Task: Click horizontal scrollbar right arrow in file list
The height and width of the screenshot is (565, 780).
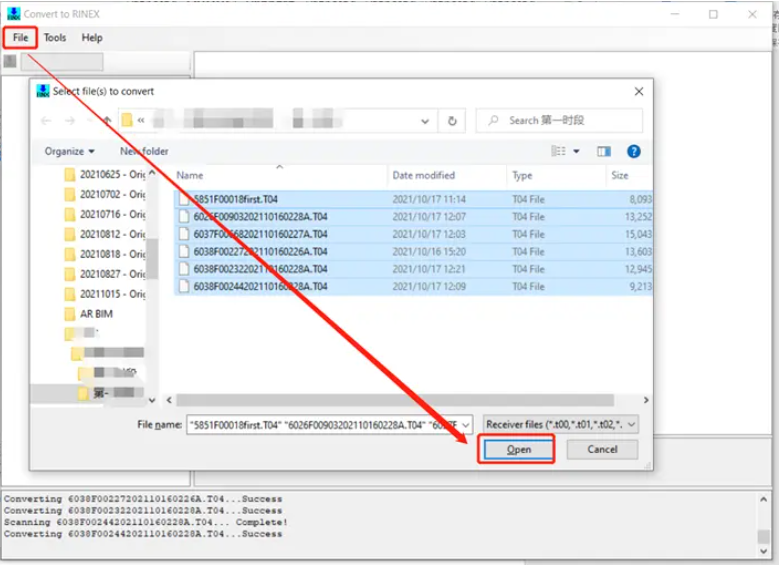Action: pos(646,400)
